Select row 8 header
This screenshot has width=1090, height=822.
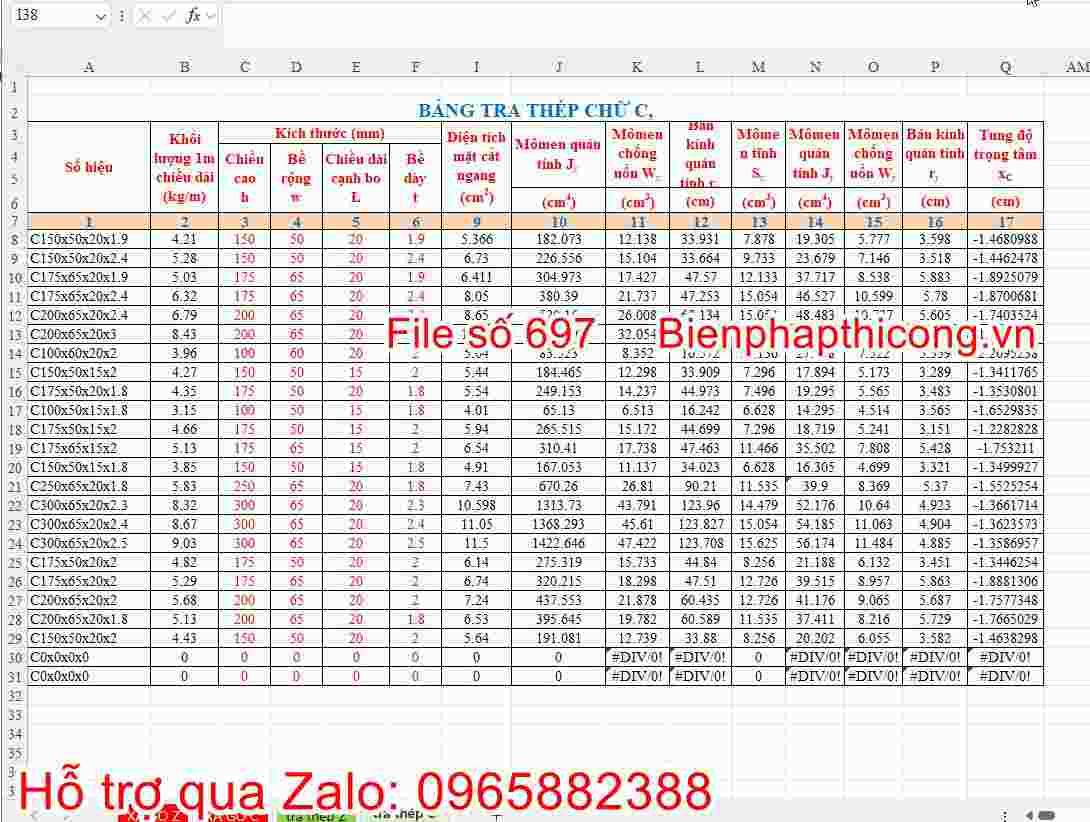13,240
